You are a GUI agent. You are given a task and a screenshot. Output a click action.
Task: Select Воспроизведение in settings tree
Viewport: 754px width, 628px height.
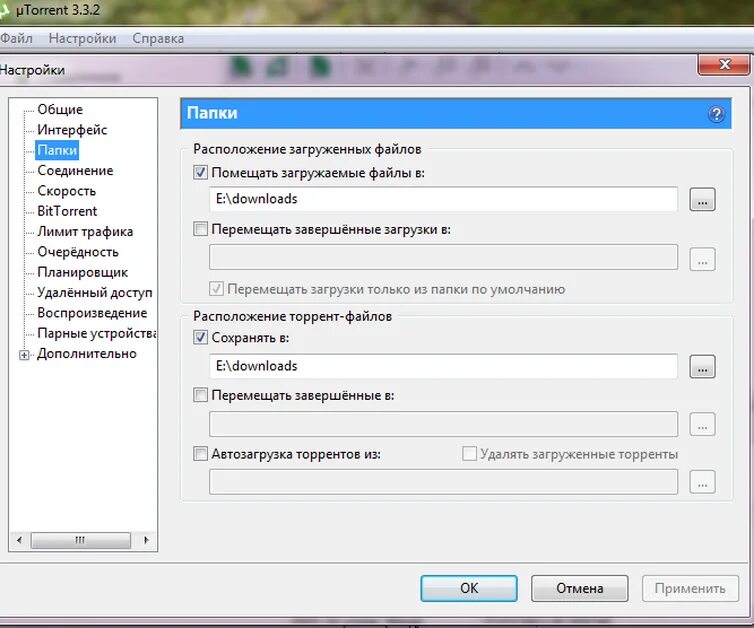coord(92,313)
